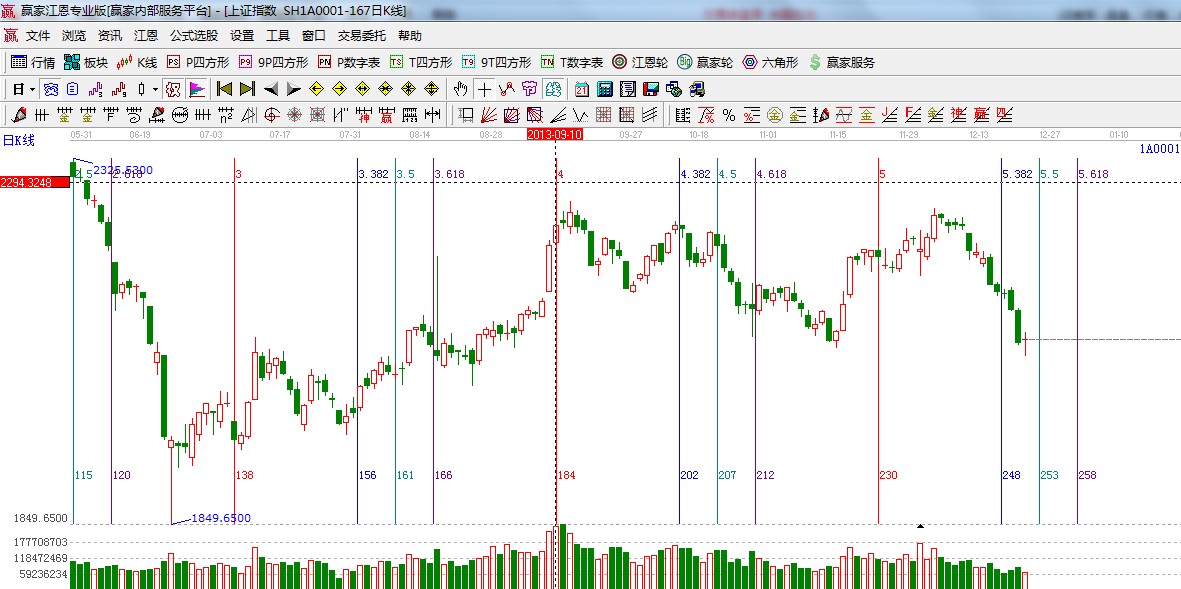Click the red 2013-09-10 date marker
This screenshot has height=589, width=1181.
555,133
